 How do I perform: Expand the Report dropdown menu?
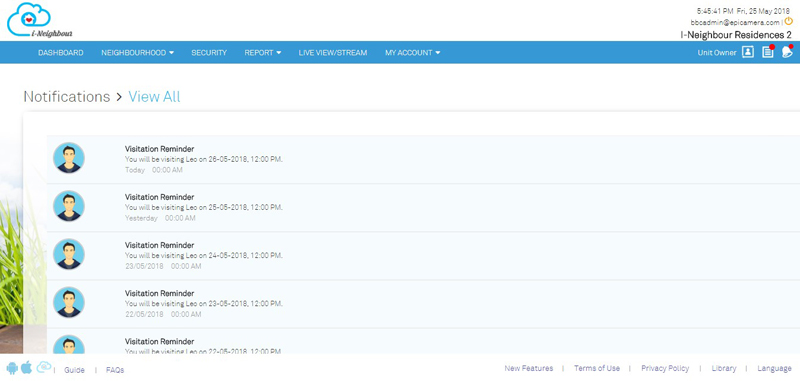pos(263,53)
